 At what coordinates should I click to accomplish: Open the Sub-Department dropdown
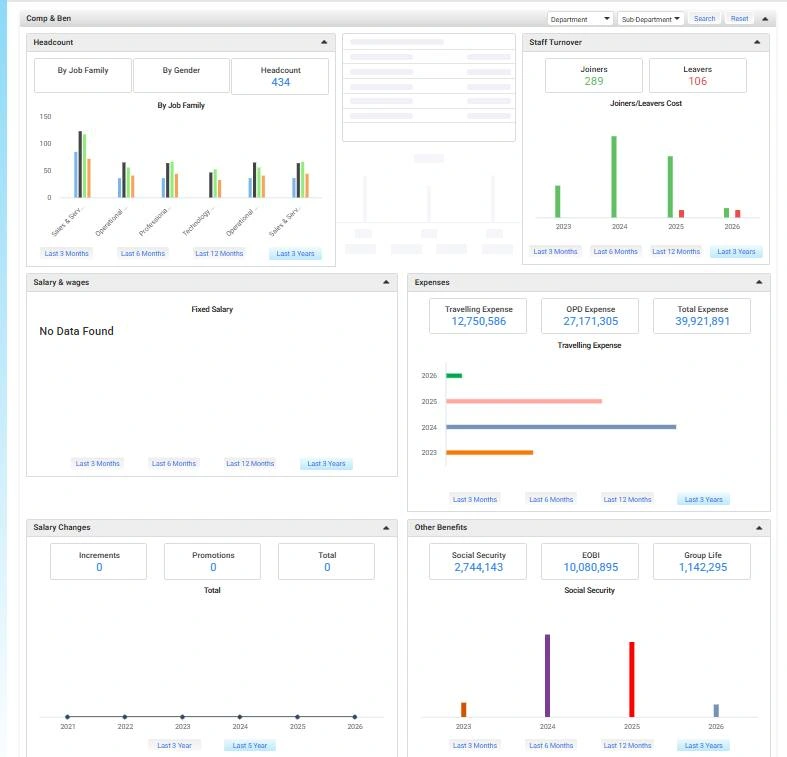click(650, 19)
